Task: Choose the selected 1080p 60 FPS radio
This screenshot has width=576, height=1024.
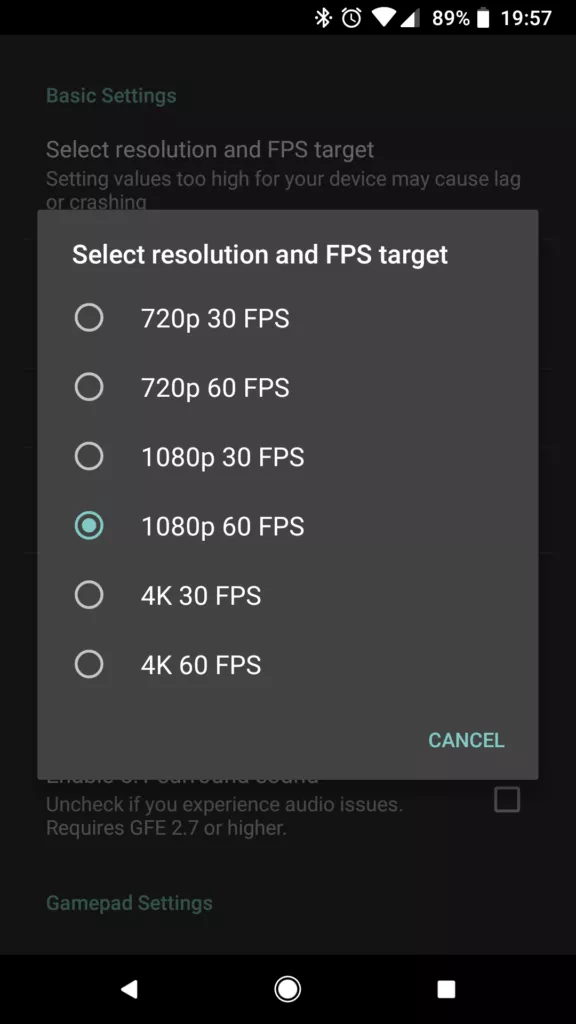Action: click(89, 526)
